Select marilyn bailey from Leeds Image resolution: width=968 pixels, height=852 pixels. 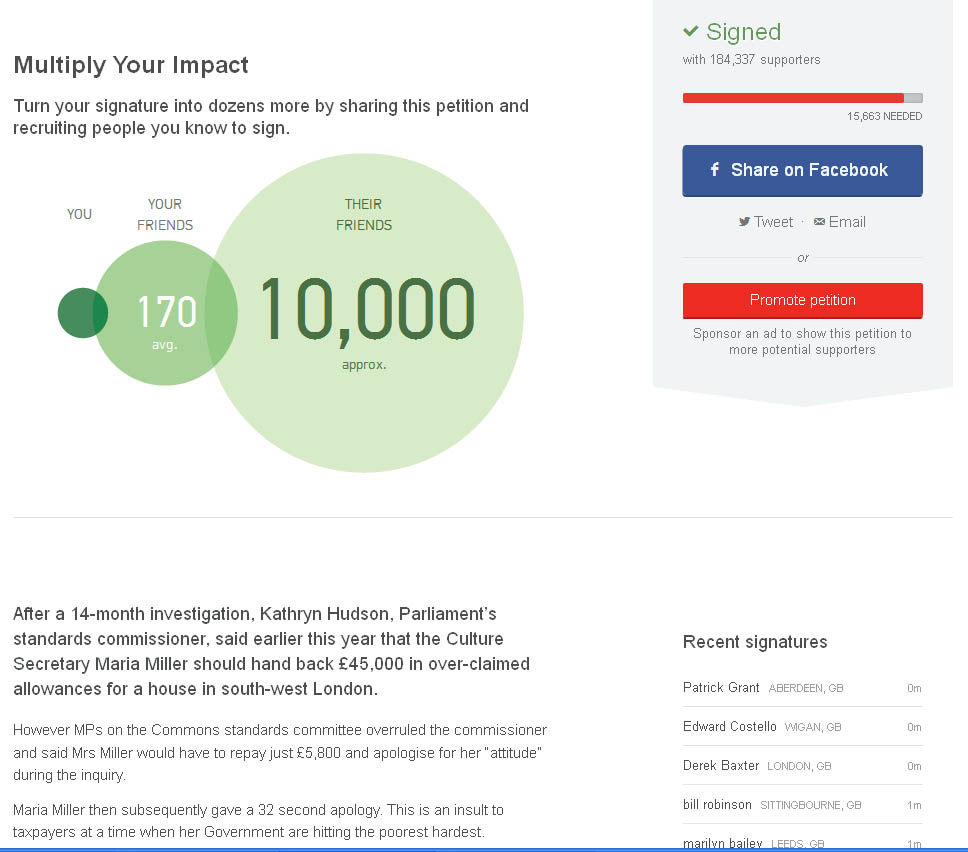[x=722, y=841]
